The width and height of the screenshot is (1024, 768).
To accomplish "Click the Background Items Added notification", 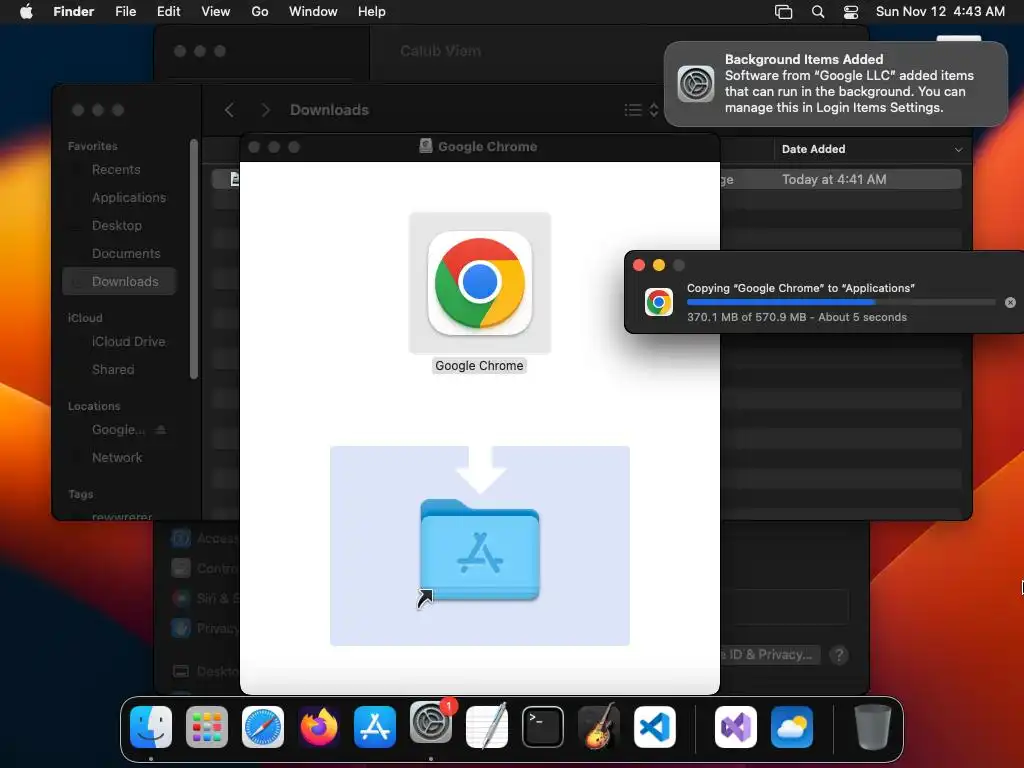I will tap(836, 84).
